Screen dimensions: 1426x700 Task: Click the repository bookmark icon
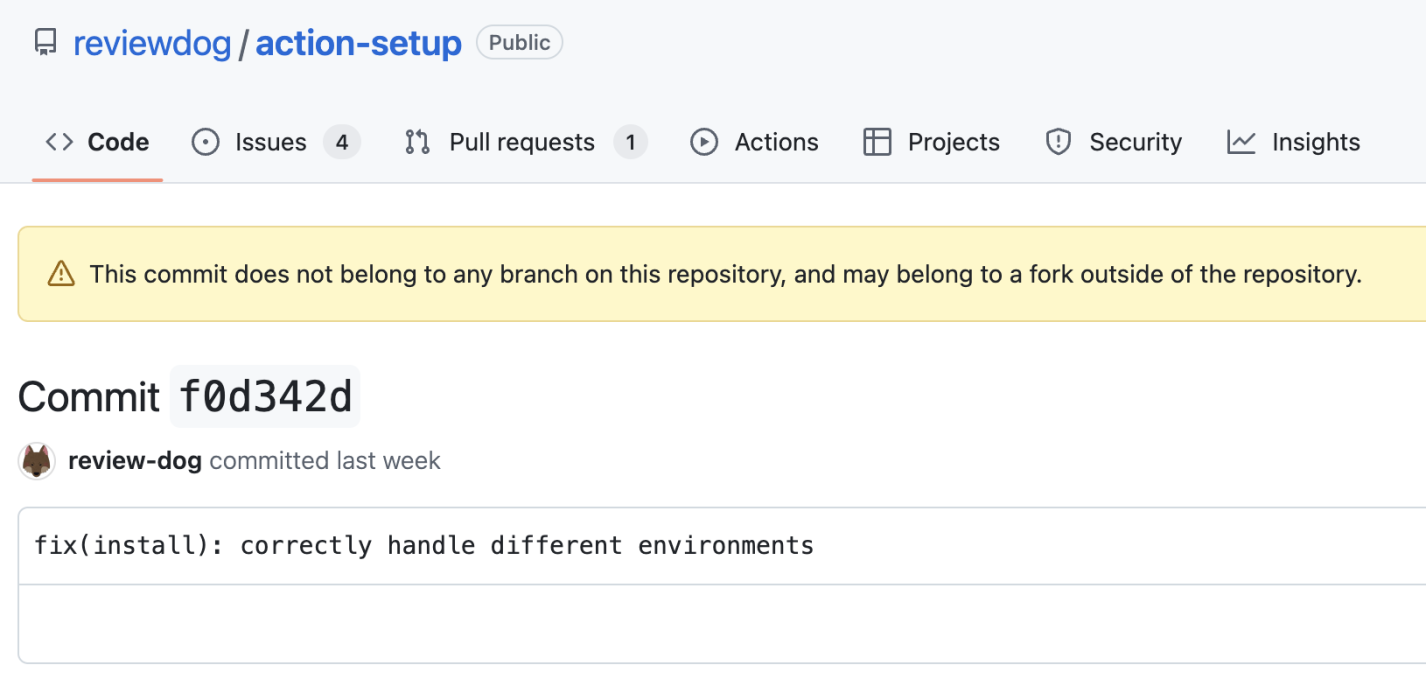click(x=44, y=42)
